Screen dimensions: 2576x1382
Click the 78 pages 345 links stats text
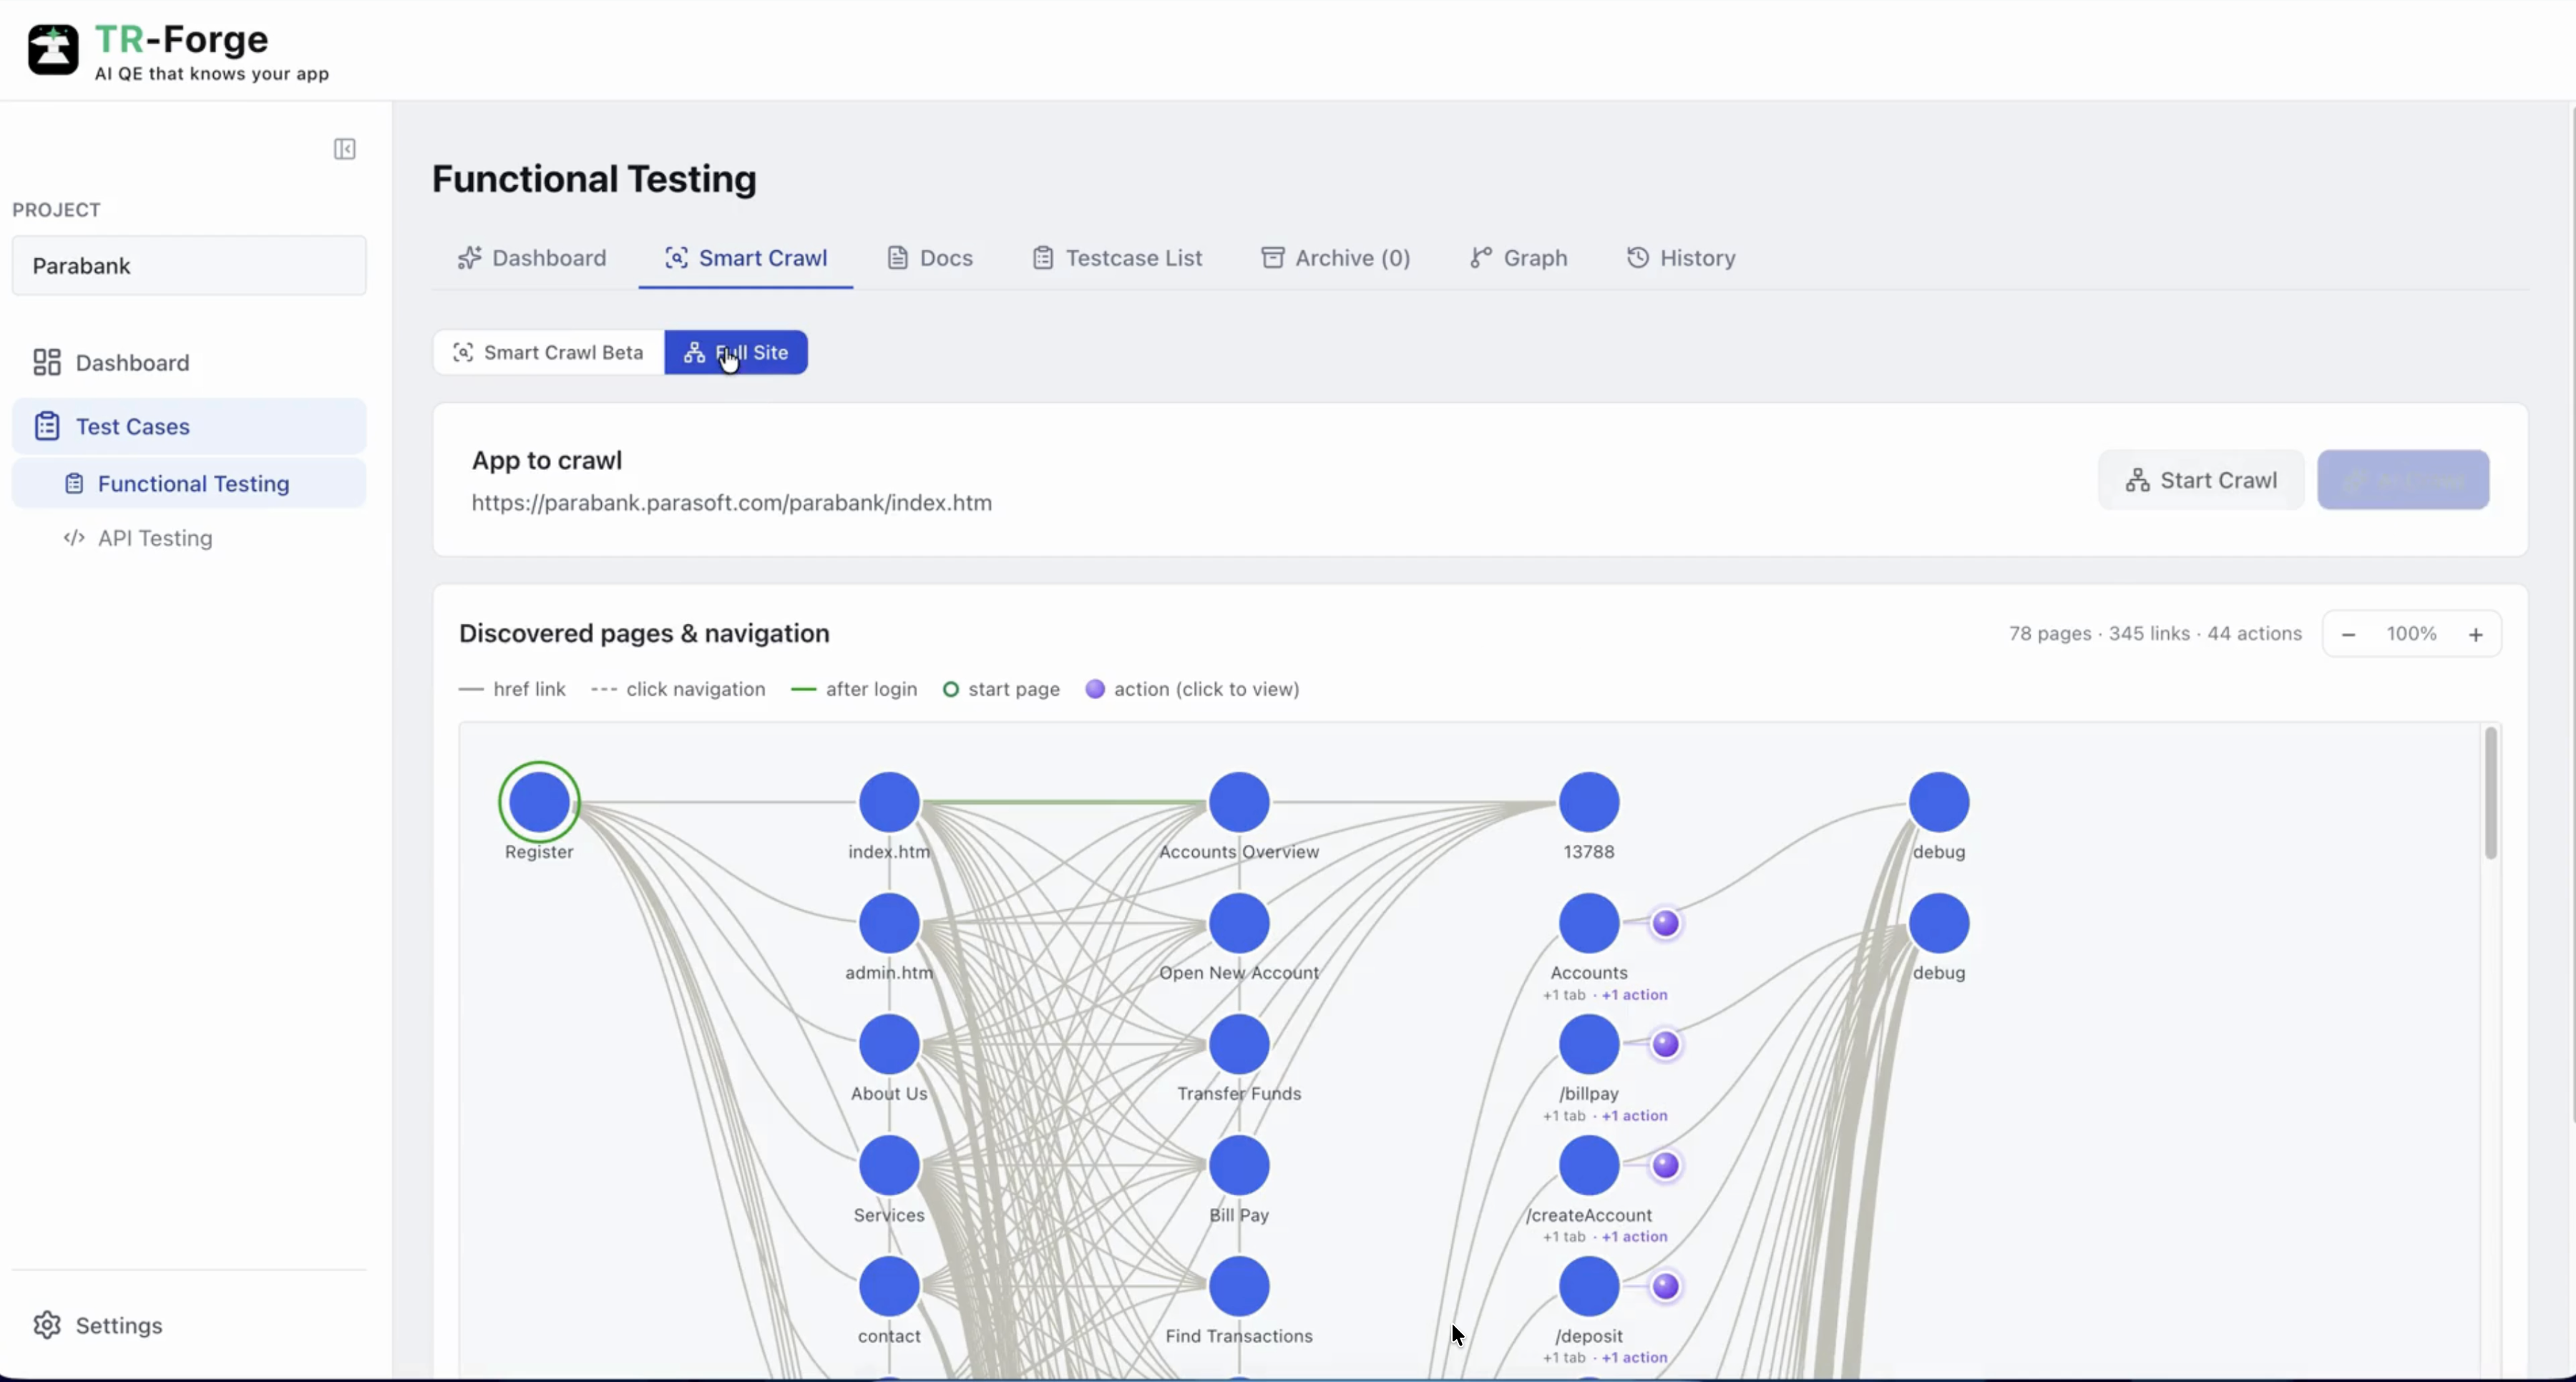pos(2155,633)
